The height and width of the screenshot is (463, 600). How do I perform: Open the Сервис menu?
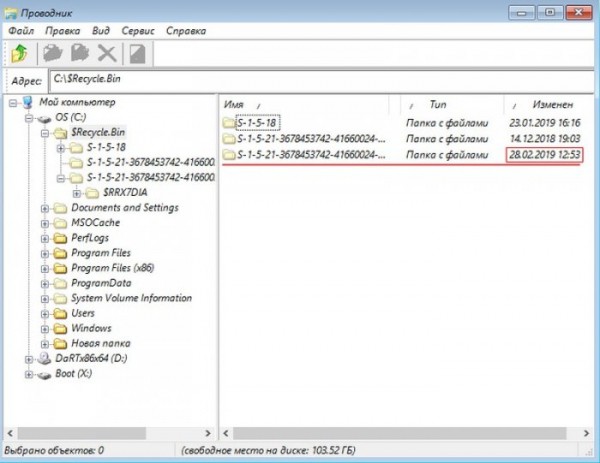[138, 31]
